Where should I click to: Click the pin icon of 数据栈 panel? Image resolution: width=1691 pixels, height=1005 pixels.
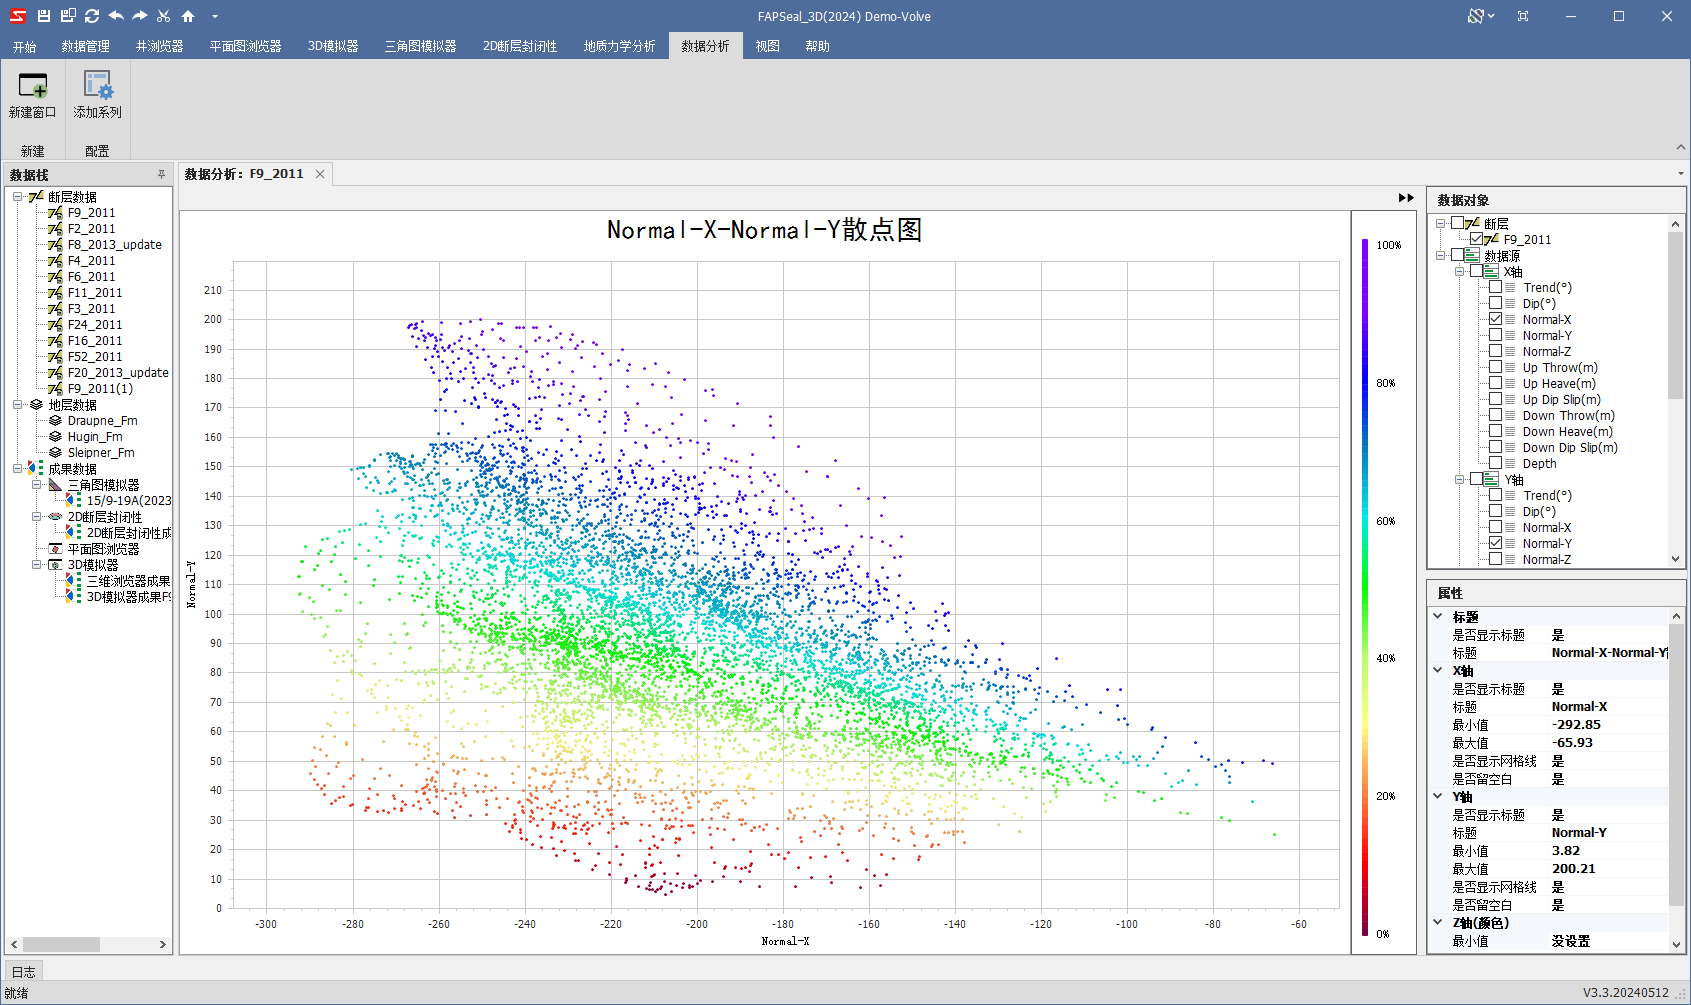click(x=161, y=175)
